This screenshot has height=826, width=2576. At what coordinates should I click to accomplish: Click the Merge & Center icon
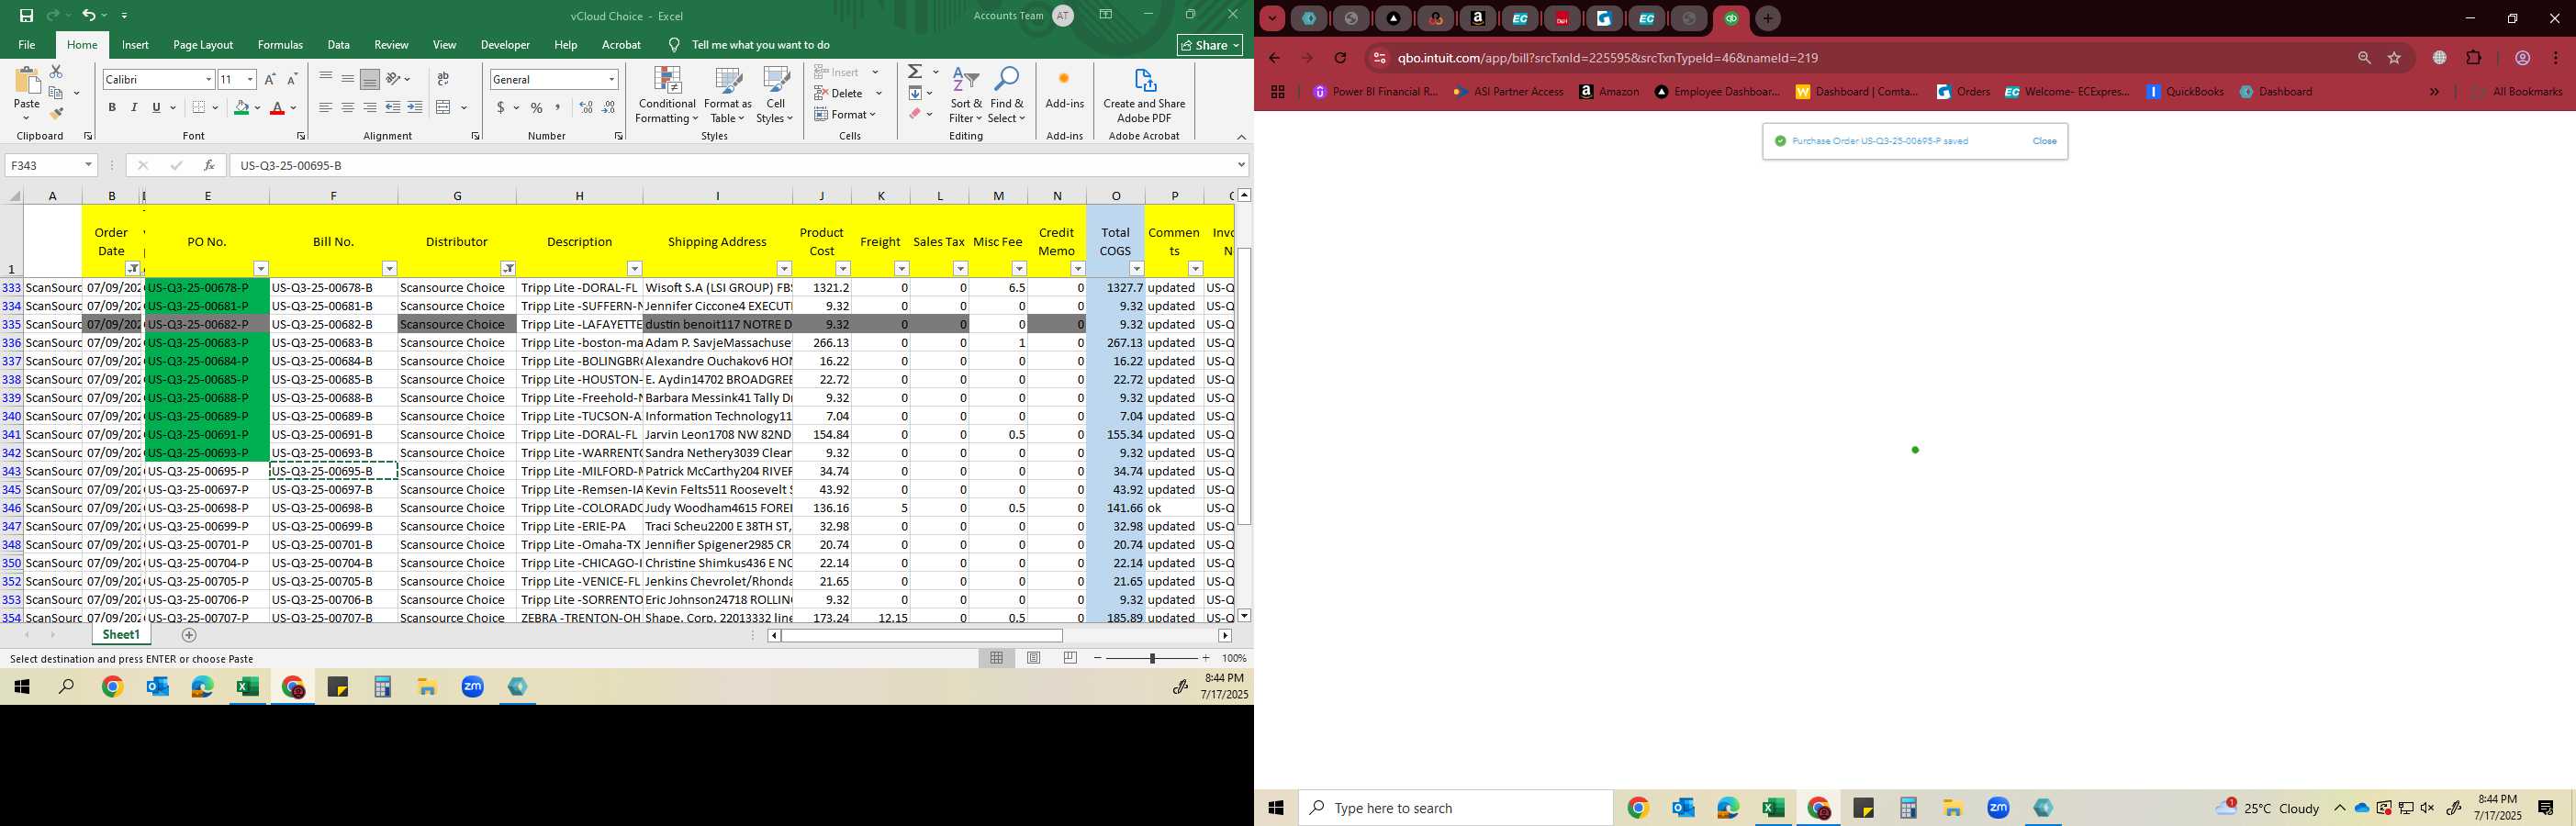click(x=444, y=108)
